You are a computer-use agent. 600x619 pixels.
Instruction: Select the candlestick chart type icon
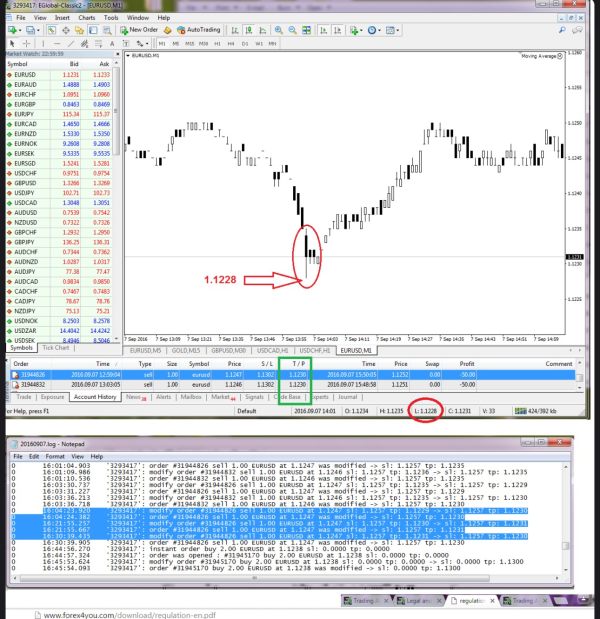[249, 30]
